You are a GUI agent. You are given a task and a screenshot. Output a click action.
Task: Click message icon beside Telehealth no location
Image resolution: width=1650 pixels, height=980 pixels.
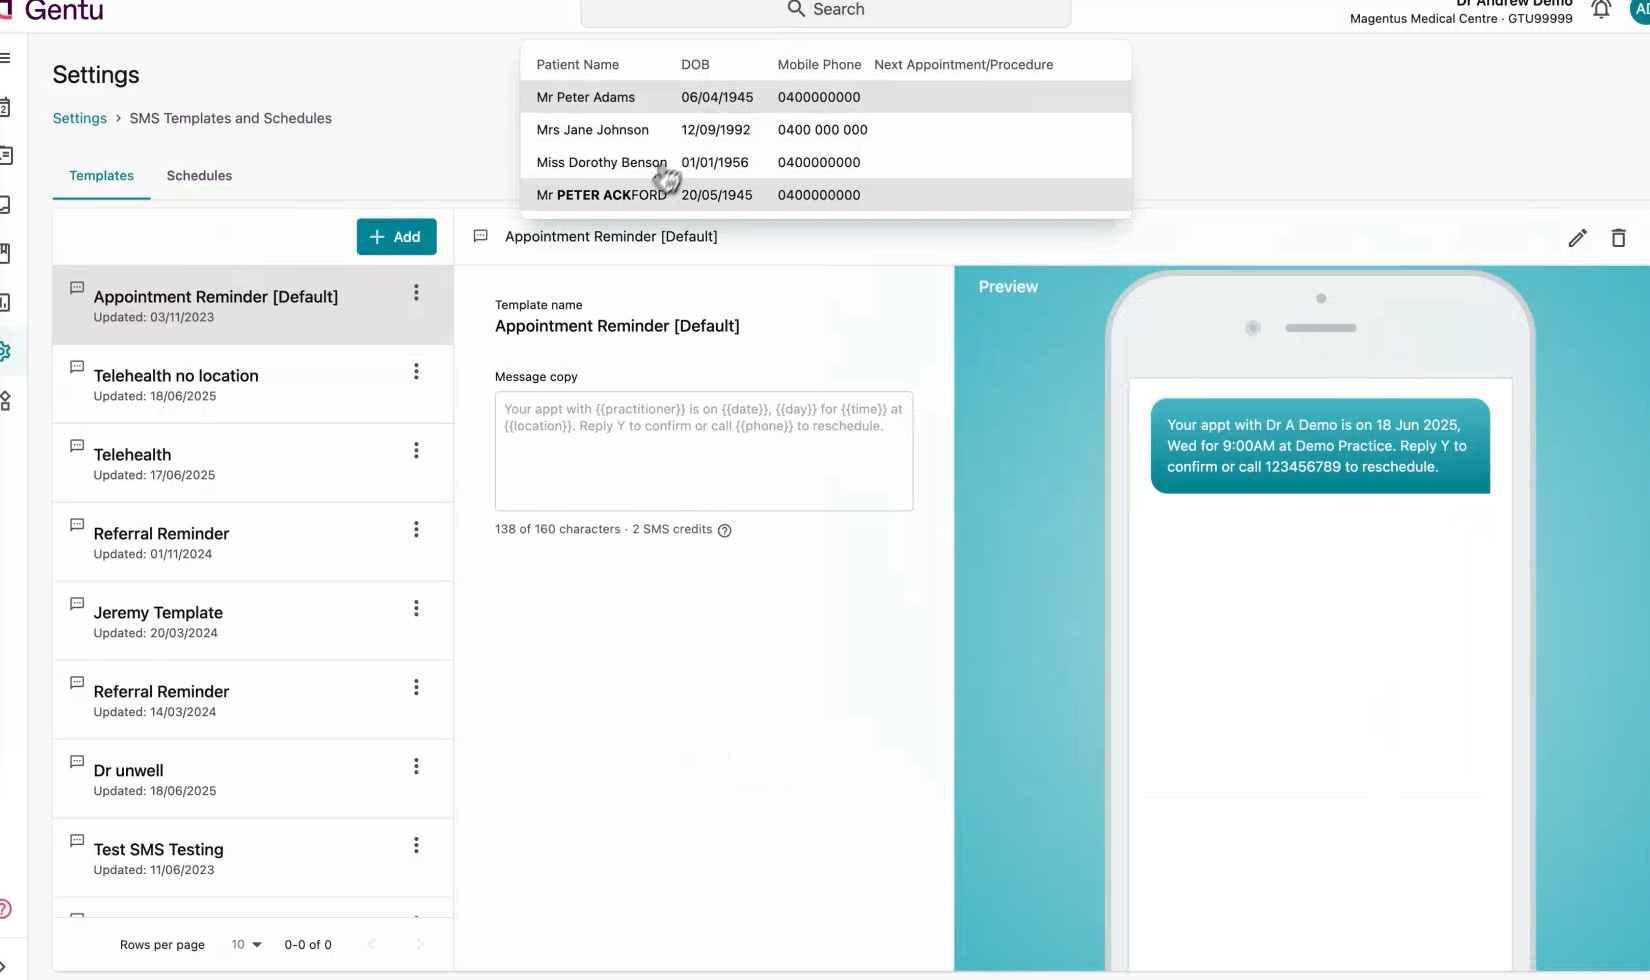77,367
